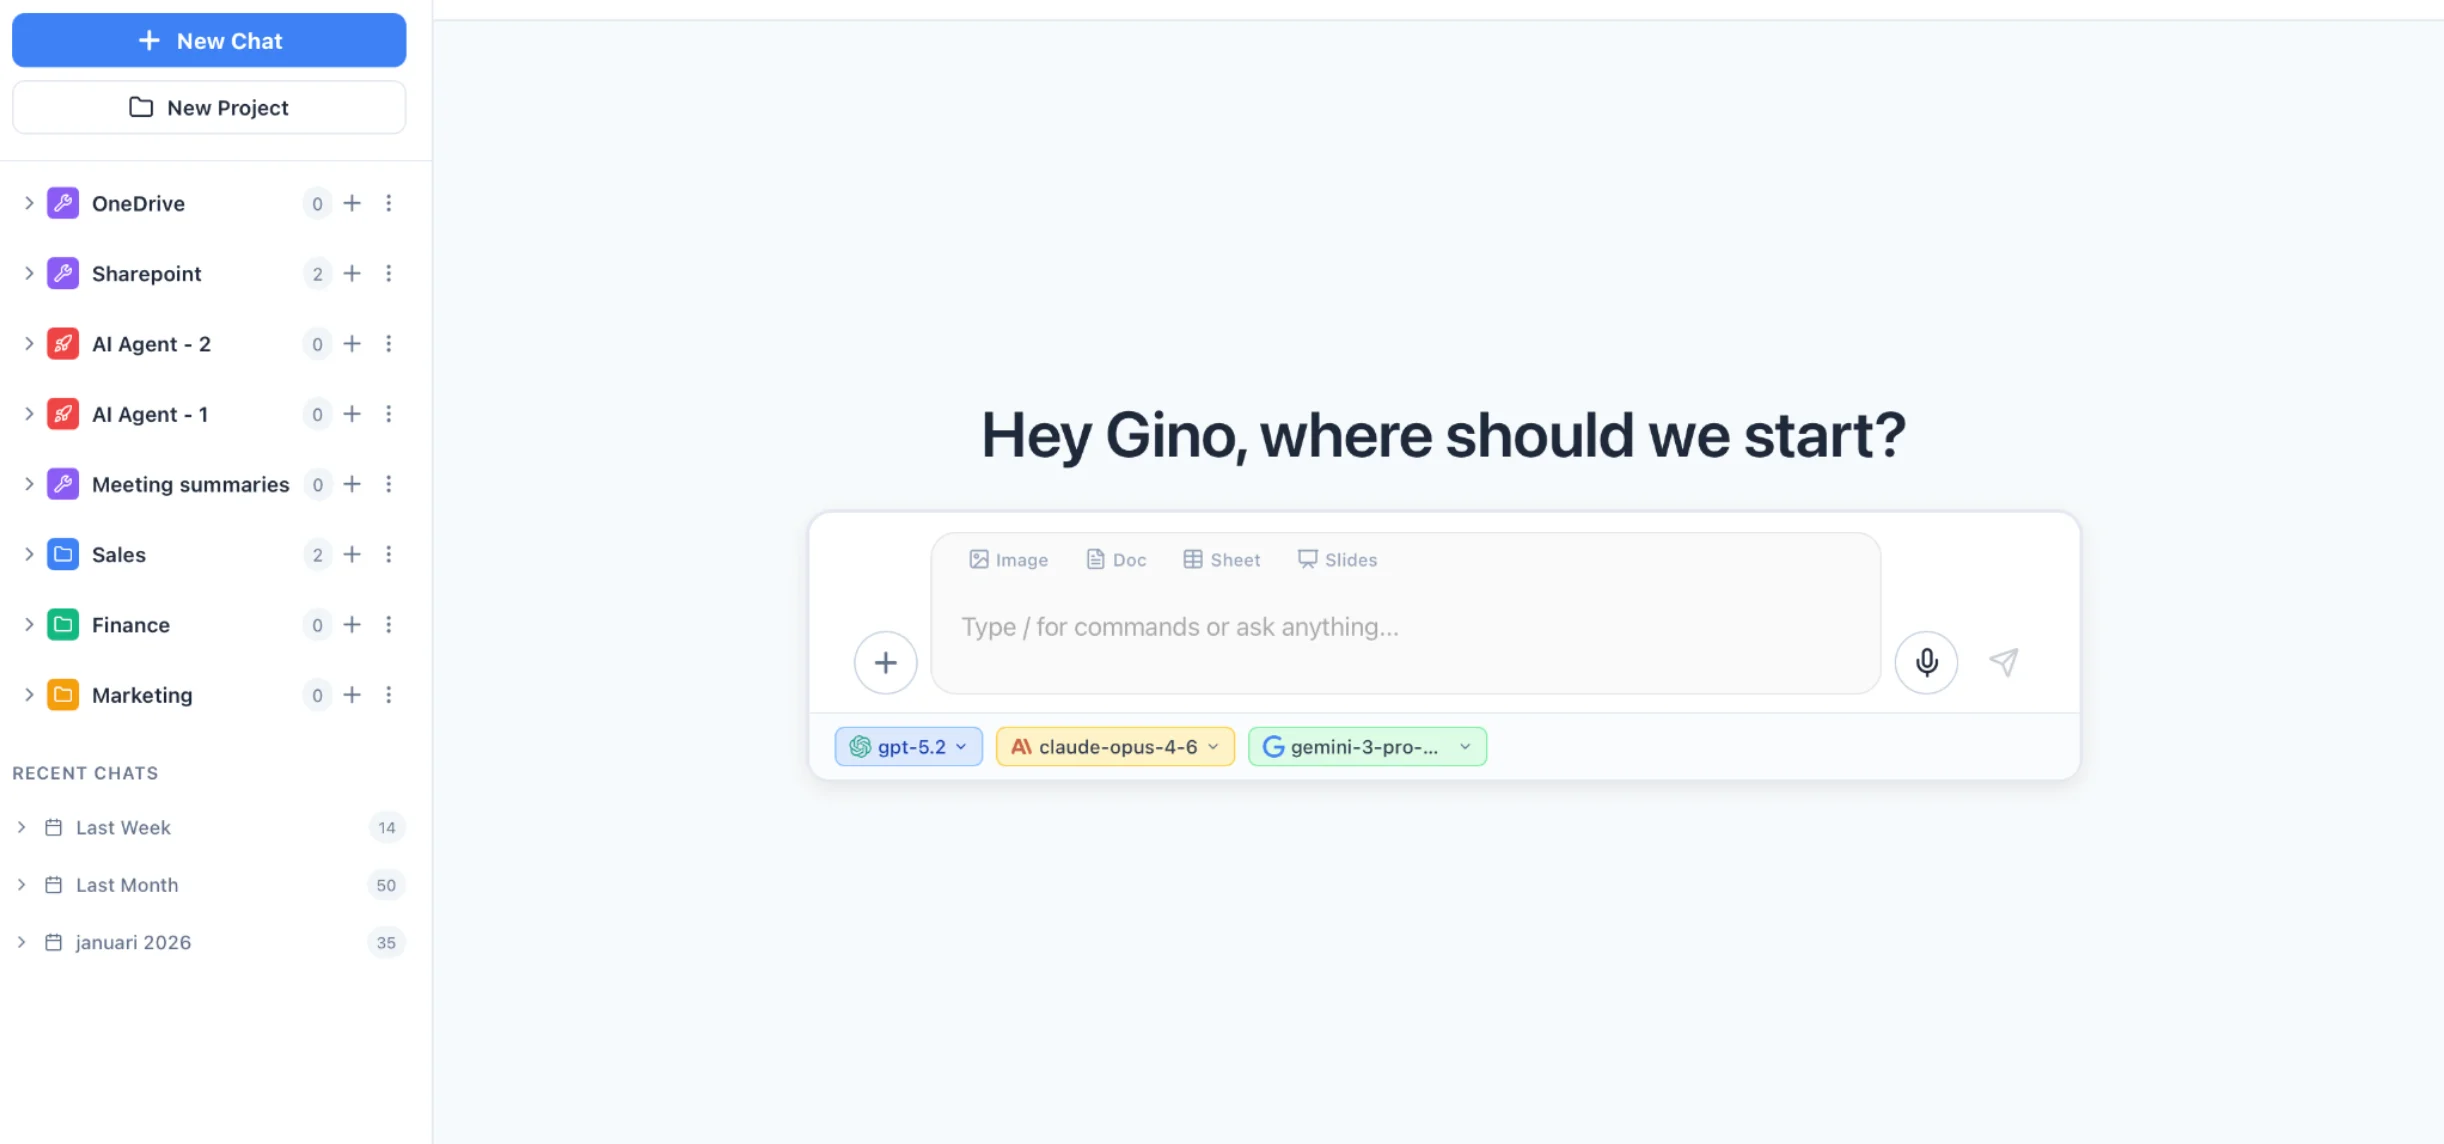Click the green Finance folder icon
Screen dimensions: 2444x1144
(63, 625)
